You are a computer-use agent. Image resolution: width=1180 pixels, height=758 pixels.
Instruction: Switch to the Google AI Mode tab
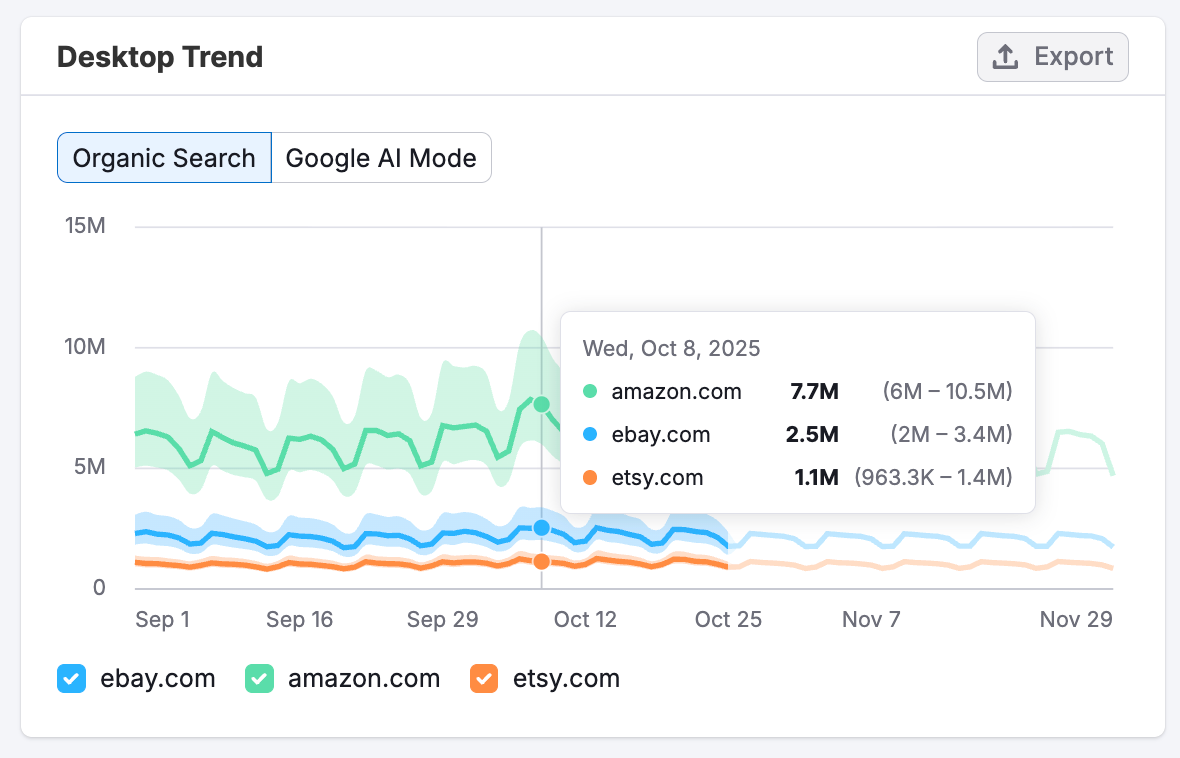381,157
